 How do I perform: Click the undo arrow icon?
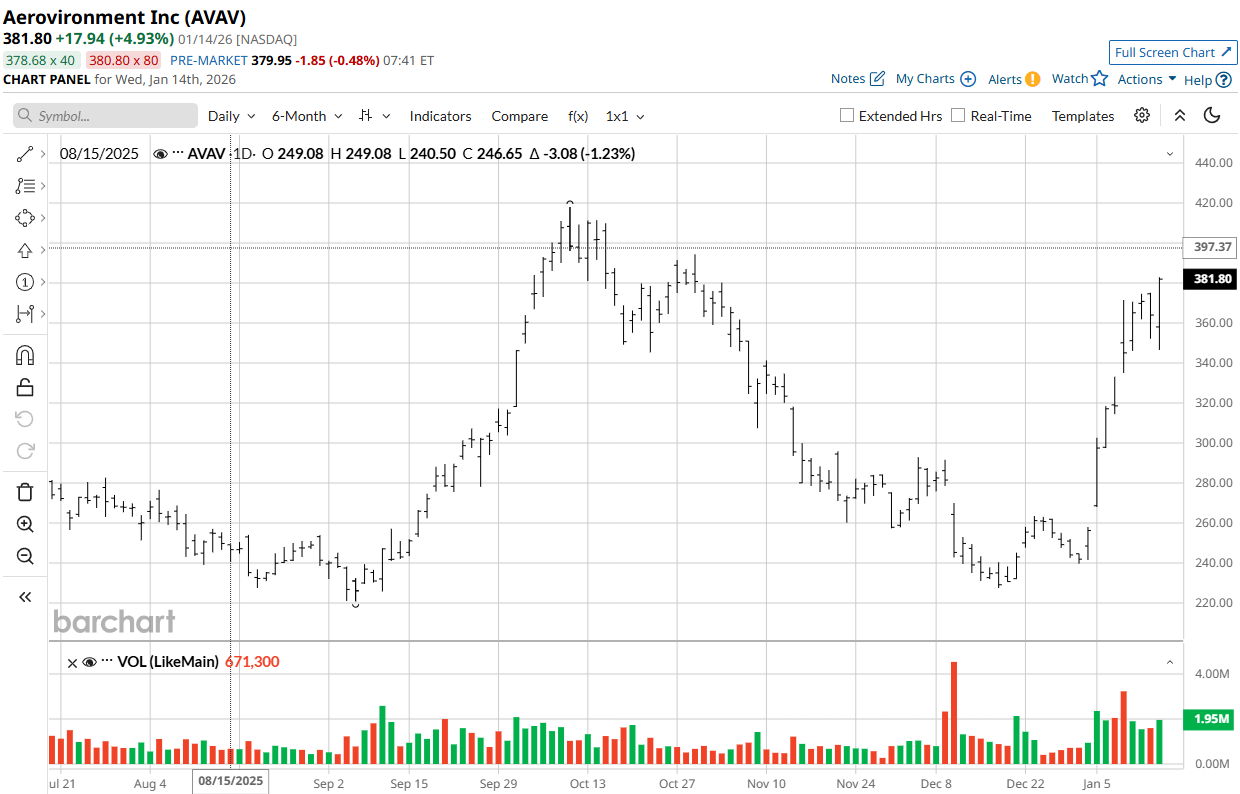(x=25, y=419)
